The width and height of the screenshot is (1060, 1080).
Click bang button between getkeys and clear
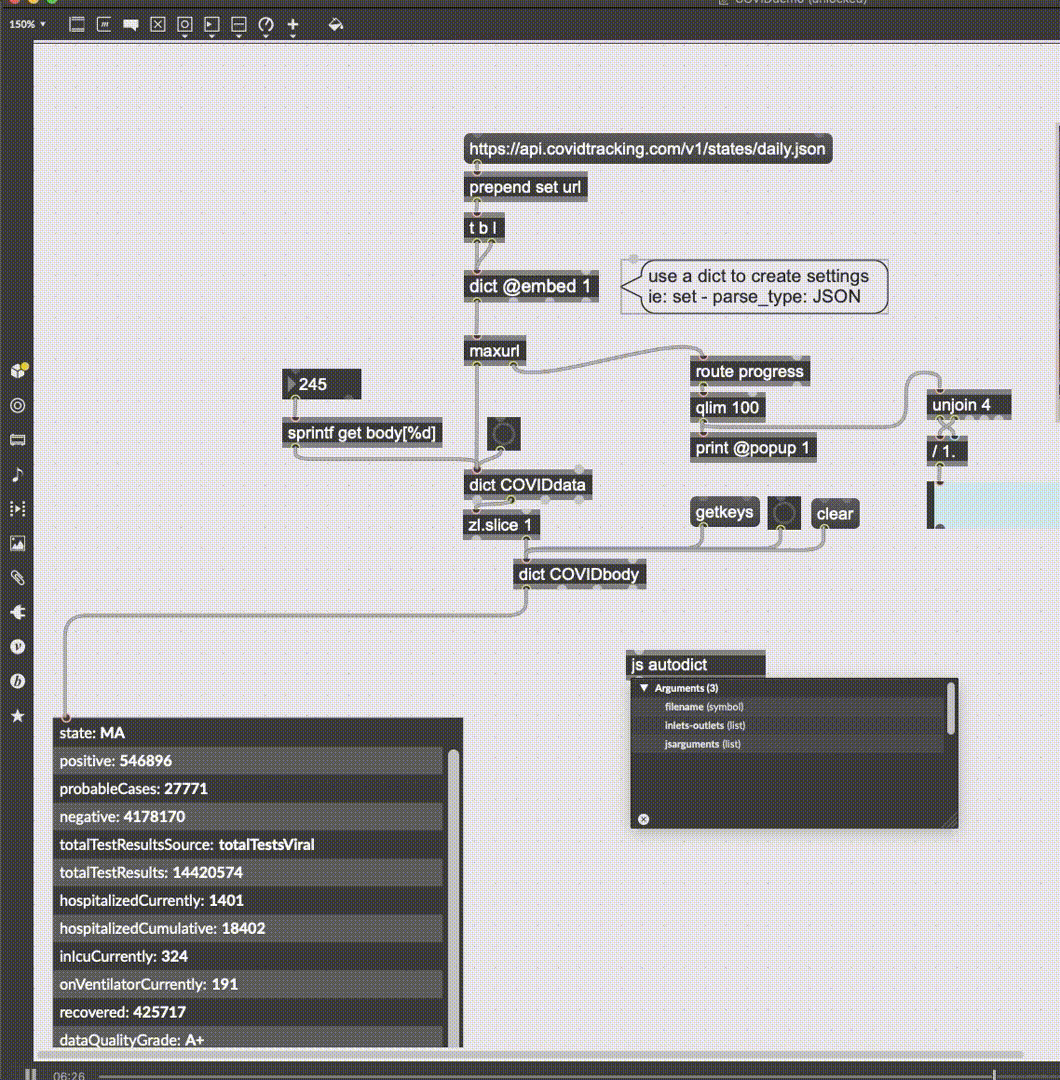pyautogui.click(x=784, y=514)
